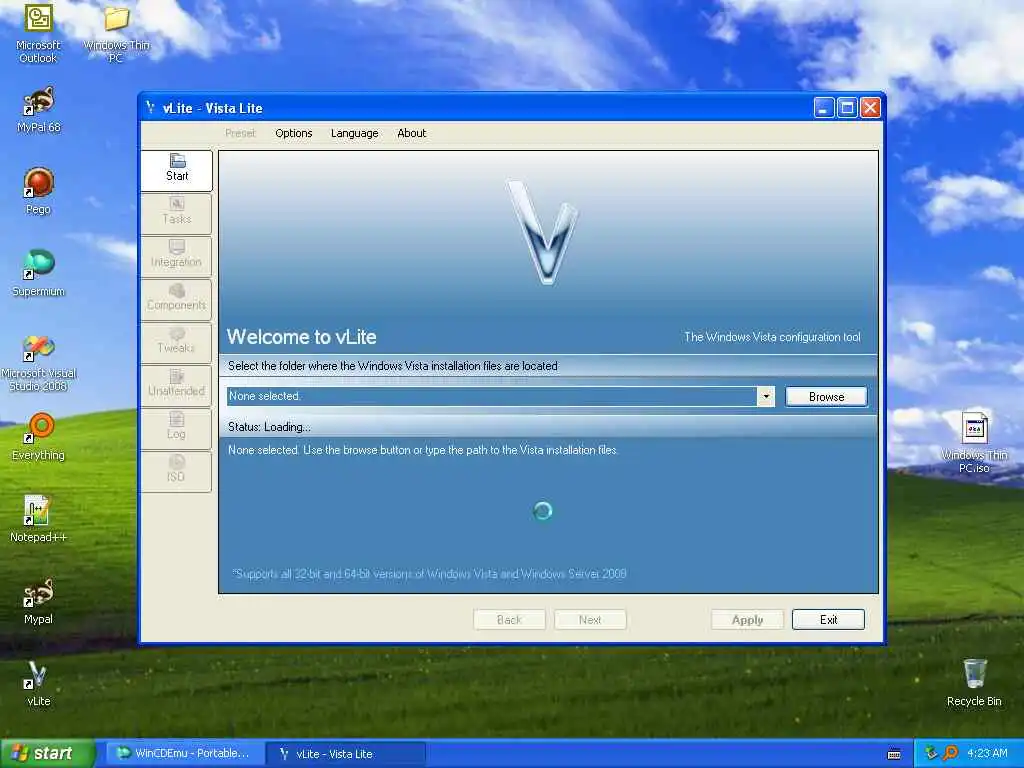
Task: Click the Welcome to vLite heading
Action: click(302, 337)
